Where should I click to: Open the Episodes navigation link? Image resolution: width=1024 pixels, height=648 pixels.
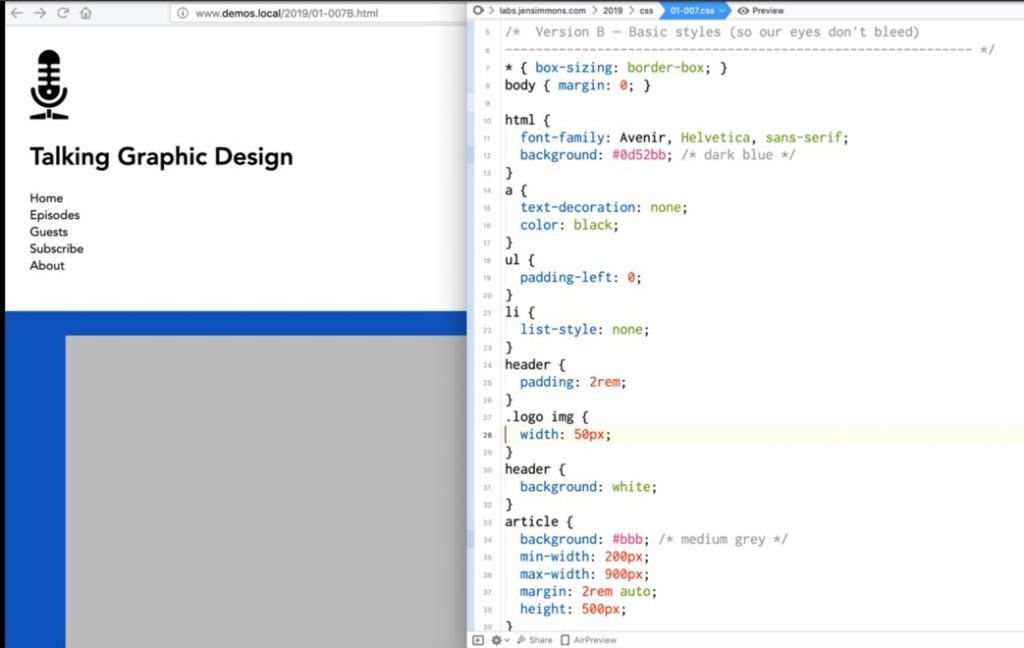click(54, 215)
